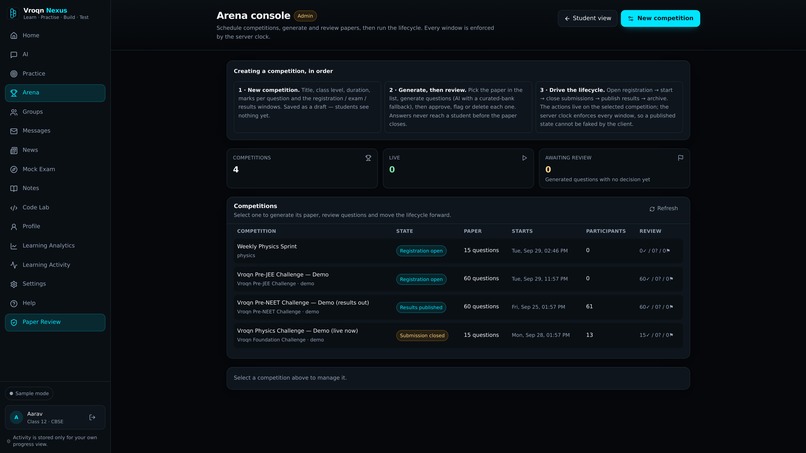The height and width of the screenshot is (453, 806).
Task: Go to Practice menu label
Action: pyautogui.click(x=34, y=74)
